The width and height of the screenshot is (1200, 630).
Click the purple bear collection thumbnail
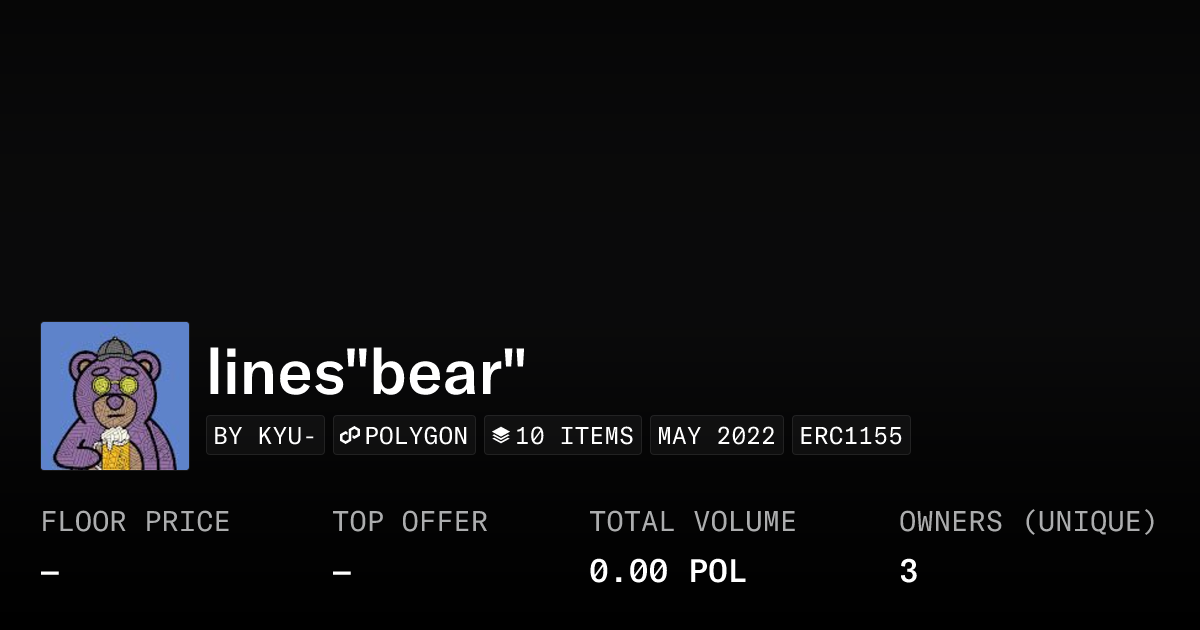[115, 396]
